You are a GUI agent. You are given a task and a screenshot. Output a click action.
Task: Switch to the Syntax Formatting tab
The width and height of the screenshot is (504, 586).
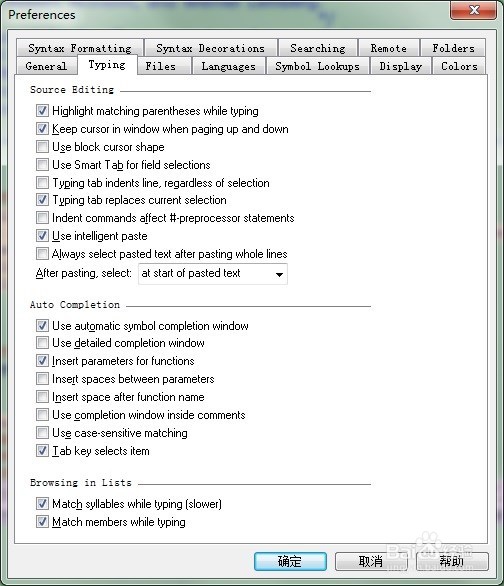pos(80,48)
